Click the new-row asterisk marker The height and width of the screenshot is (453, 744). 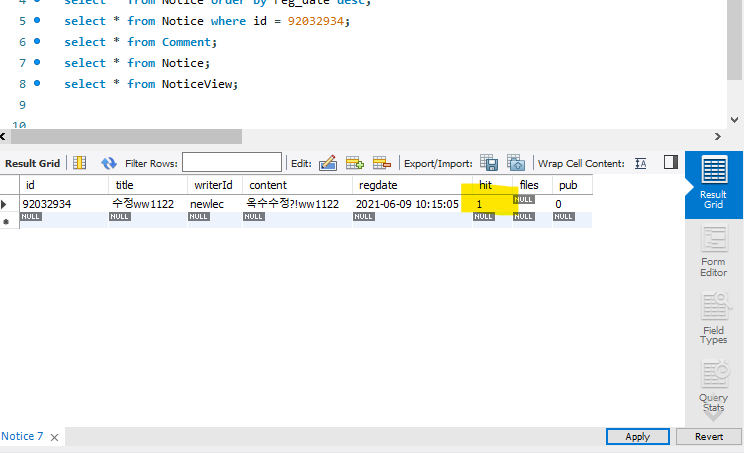[x=6, y=222]
